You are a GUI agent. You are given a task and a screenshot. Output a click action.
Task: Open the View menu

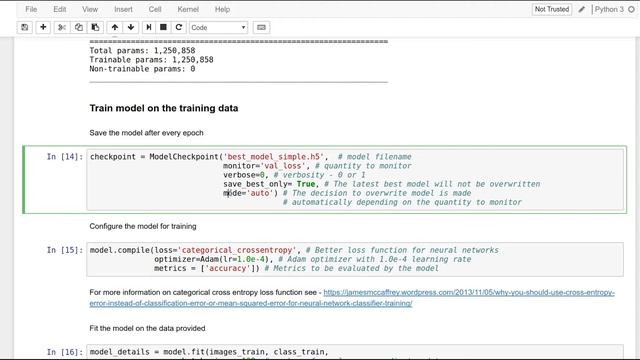click(90, 9)
